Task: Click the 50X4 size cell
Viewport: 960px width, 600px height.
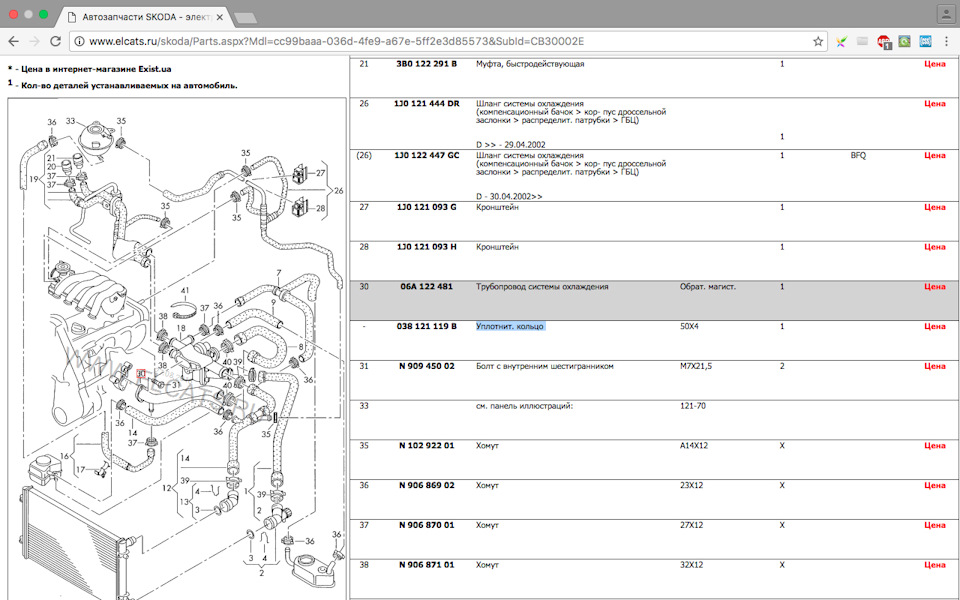Action: [x=689, y=326]
